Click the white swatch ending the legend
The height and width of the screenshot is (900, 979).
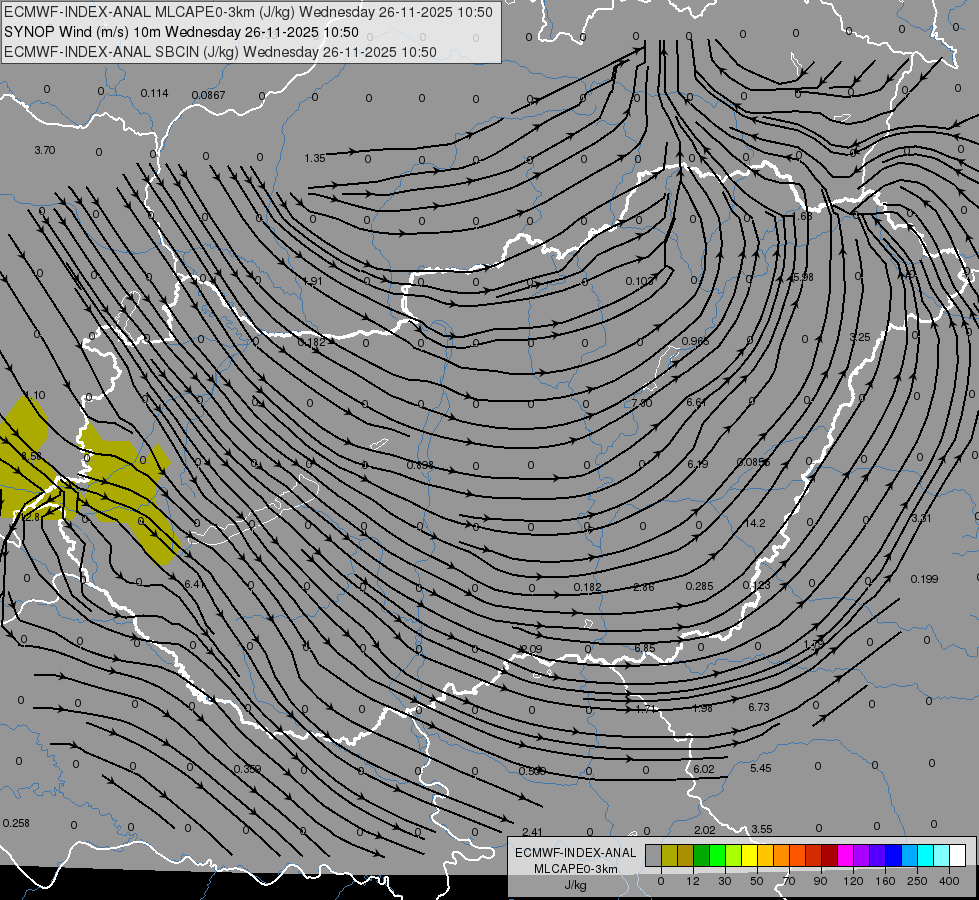point(957,855)
